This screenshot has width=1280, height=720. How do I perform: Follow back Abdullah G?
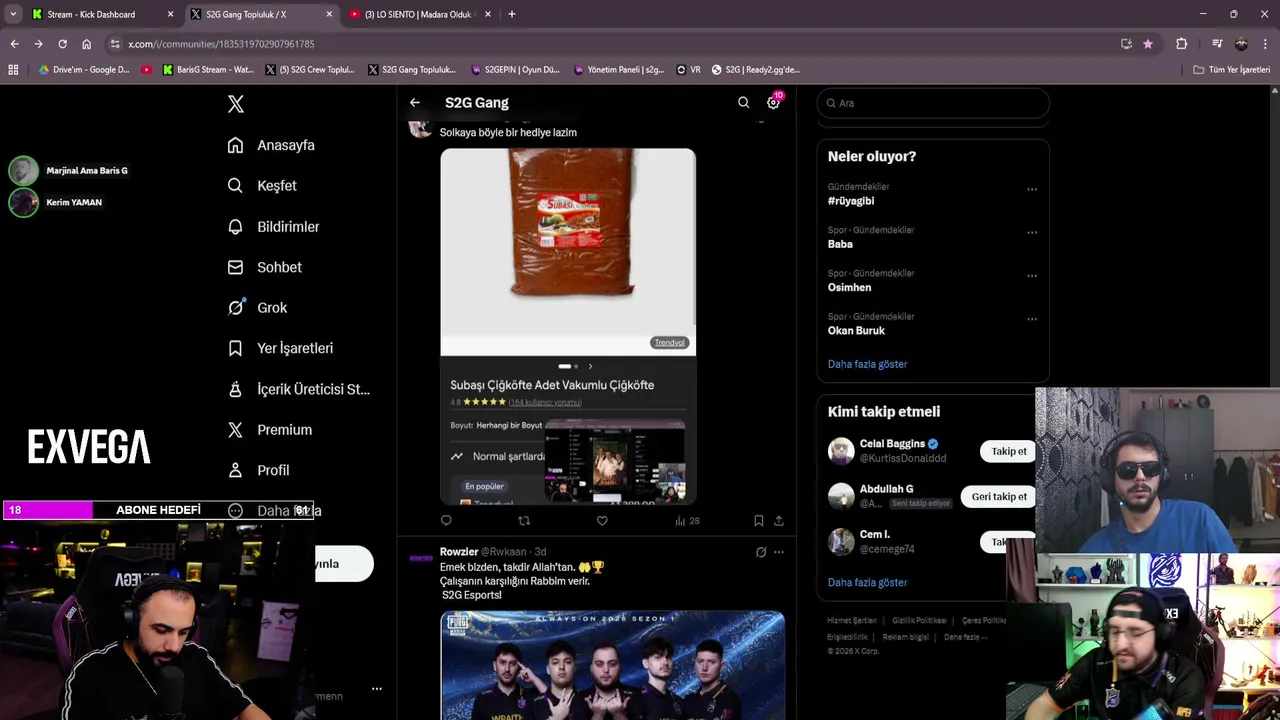tap(999, 496)
